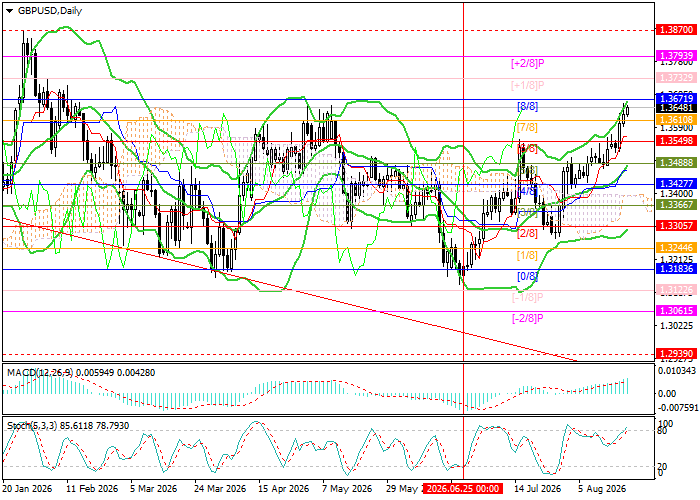
Task: Select the 1.31836 blue price label
Action: (x=676, y=269)
